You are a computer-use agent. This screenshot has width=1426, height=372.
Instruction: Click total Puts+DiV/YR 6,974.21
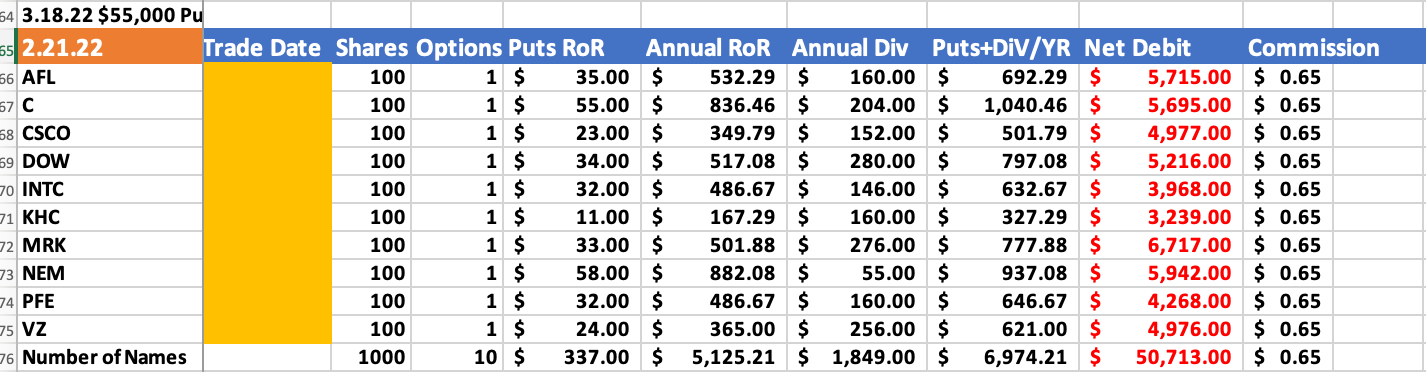pyautogui.click(x=1003, y=357)
